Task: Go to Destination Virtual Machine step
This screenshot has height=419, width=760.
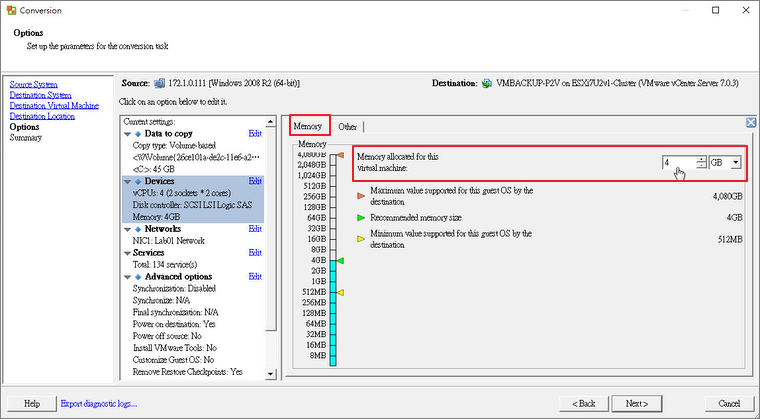Action: (x=54, y=106)
